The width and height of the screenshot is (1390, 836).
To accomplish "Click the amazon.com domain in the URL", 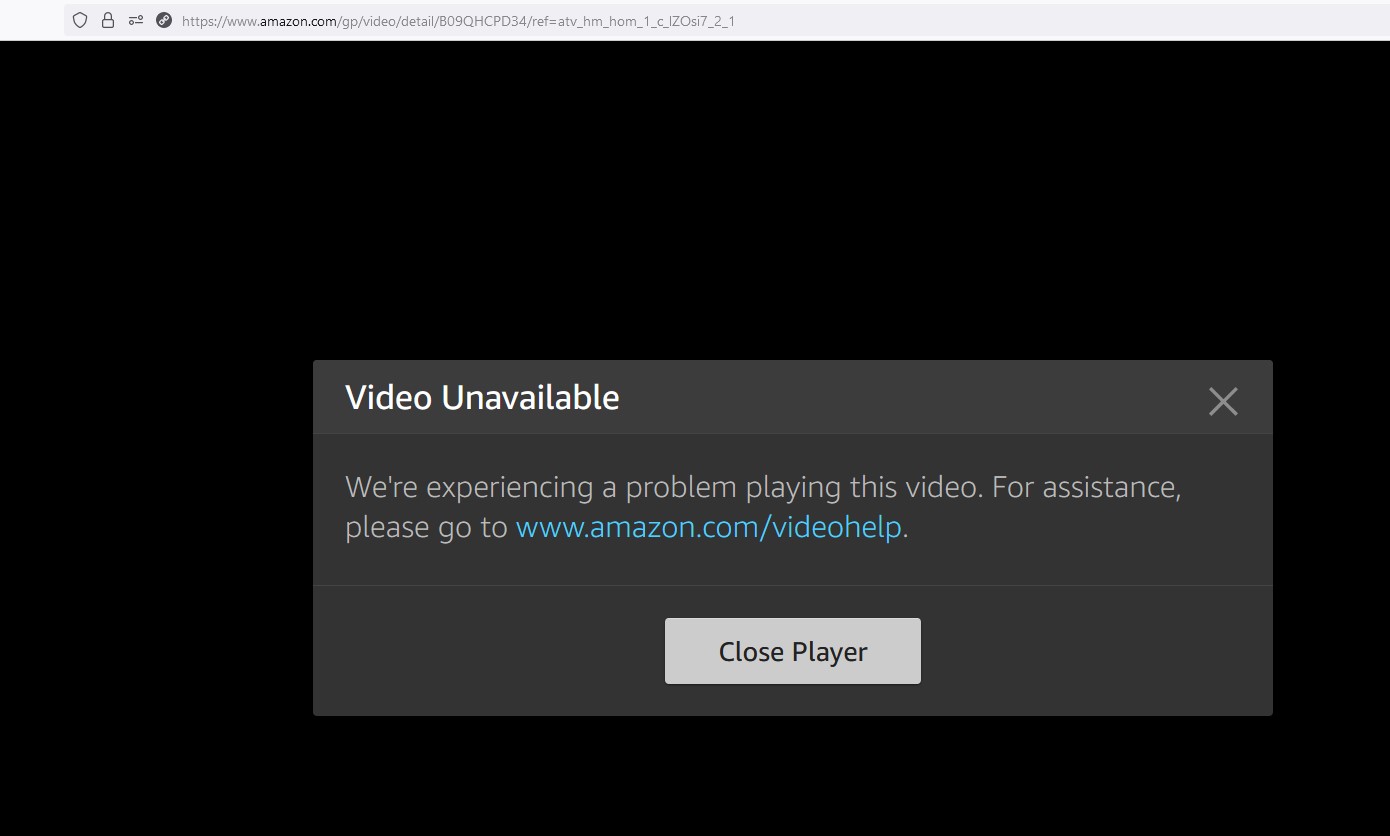I will pos(298,21).
